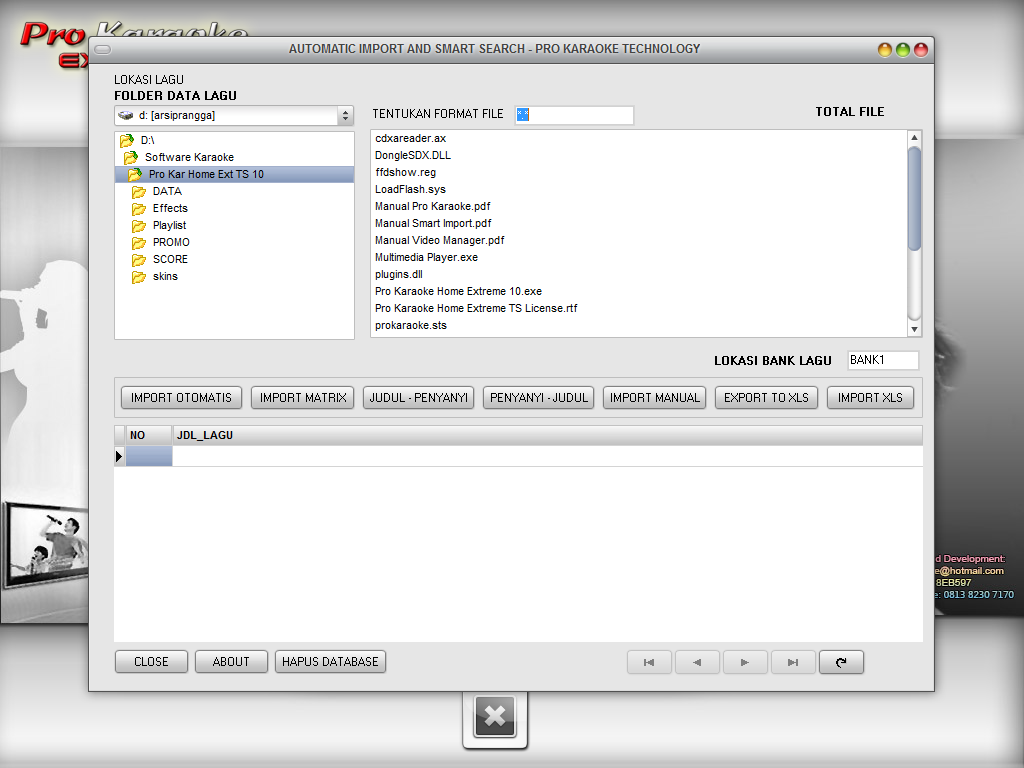1024x768 pixels.
Task: Click the yellow minimize window button
Action: click(x=885, y=50)
